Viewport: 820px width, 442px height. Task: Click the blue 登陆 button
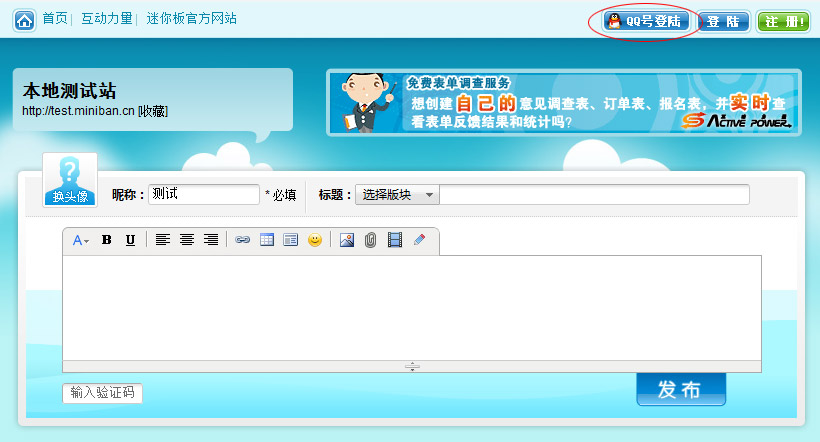723,22
